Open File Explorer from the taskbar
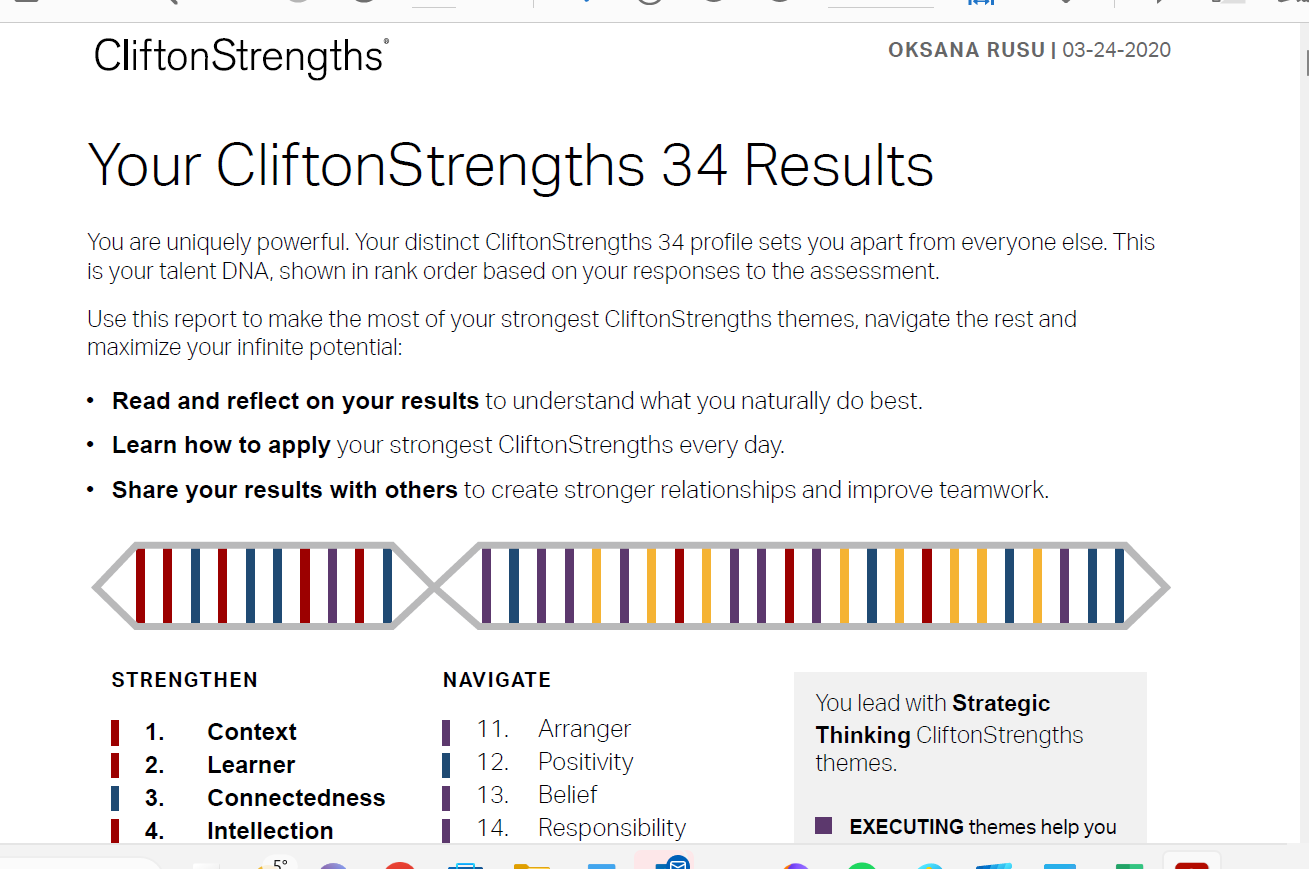 tap(532, 861)
